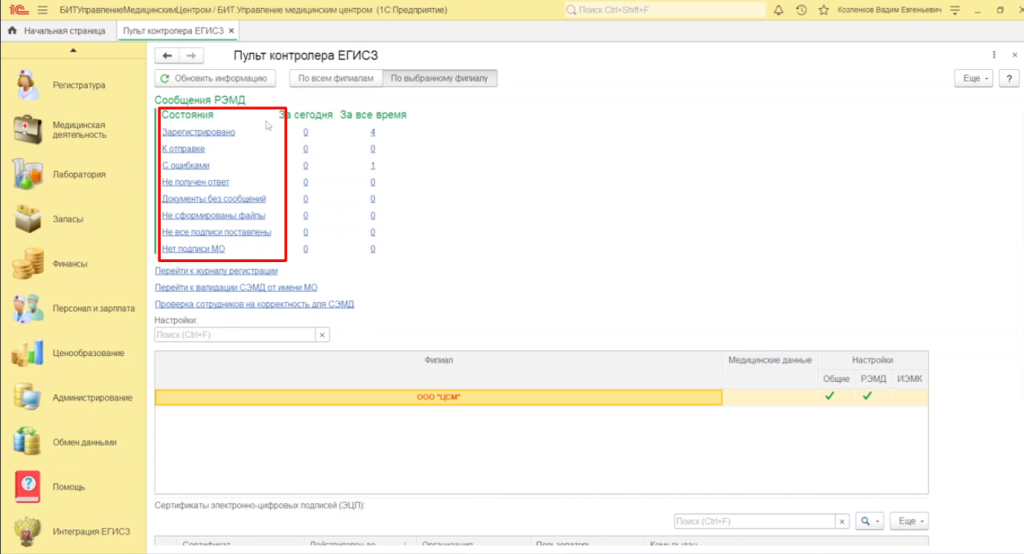
Task: Open the history clock icon
Action: pos(801,9)
